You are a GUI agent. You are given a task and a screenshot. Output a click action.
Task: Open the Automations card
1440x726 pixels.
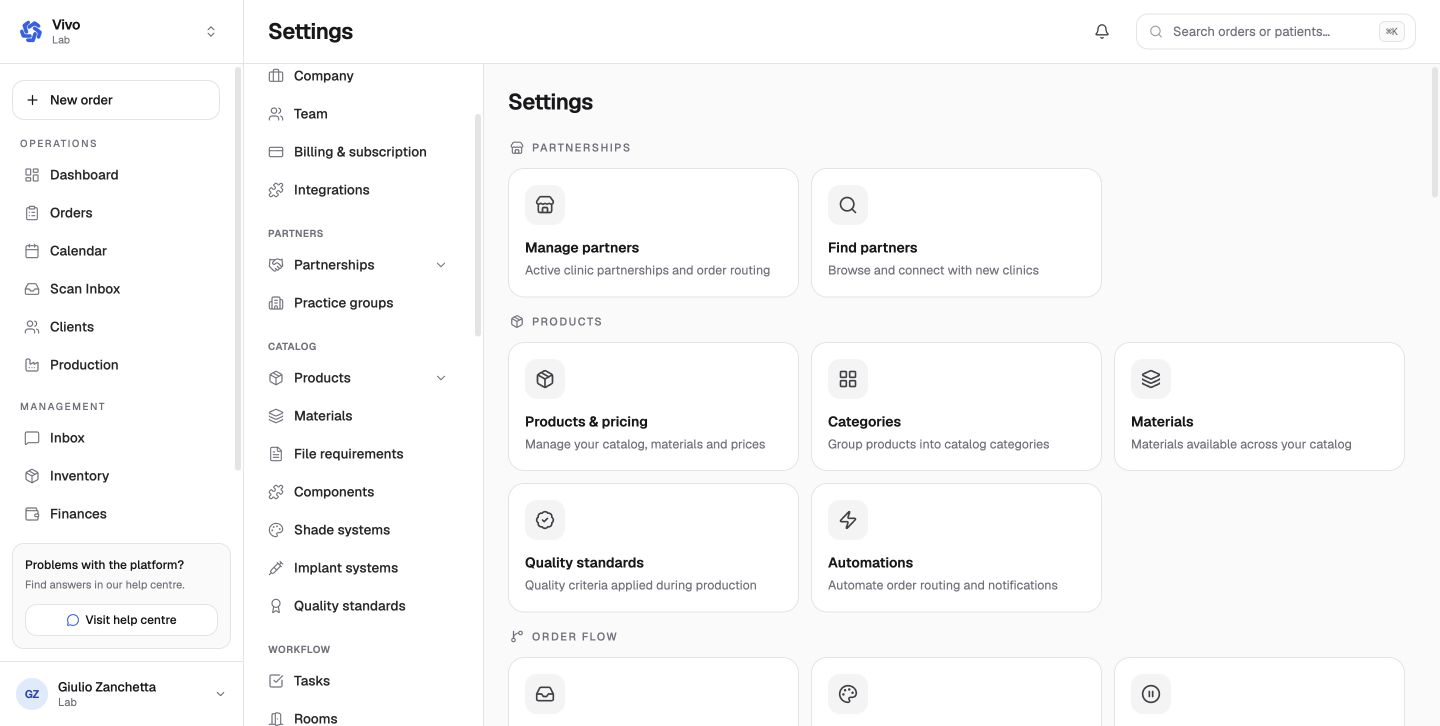(956, 547)
